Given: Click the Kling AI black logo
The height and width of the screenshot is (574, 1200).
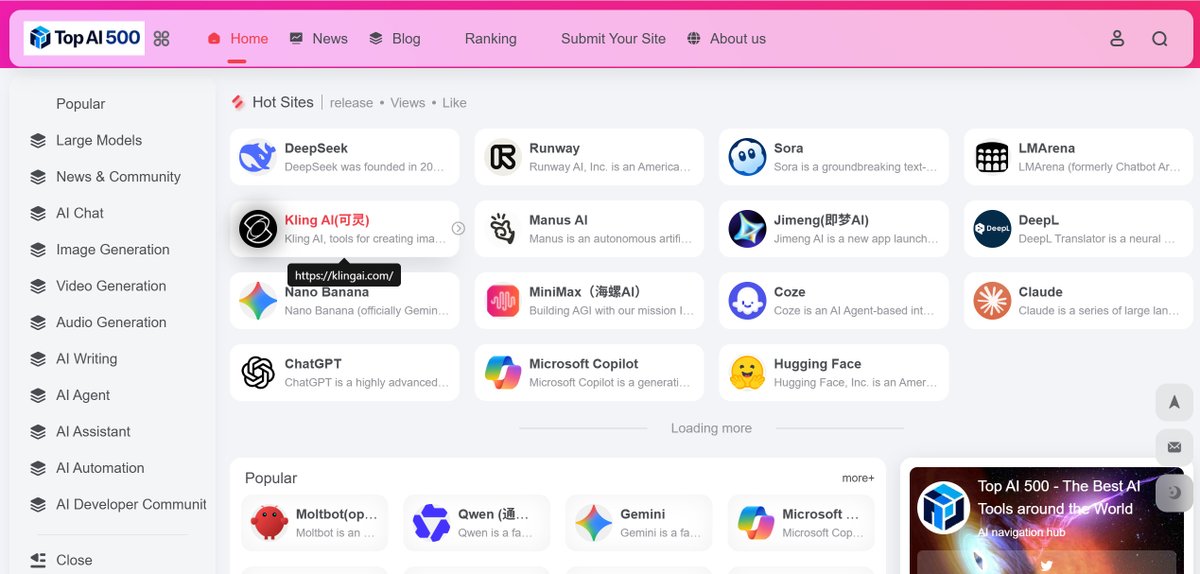Looking at the screenshot, I should 258,229.
